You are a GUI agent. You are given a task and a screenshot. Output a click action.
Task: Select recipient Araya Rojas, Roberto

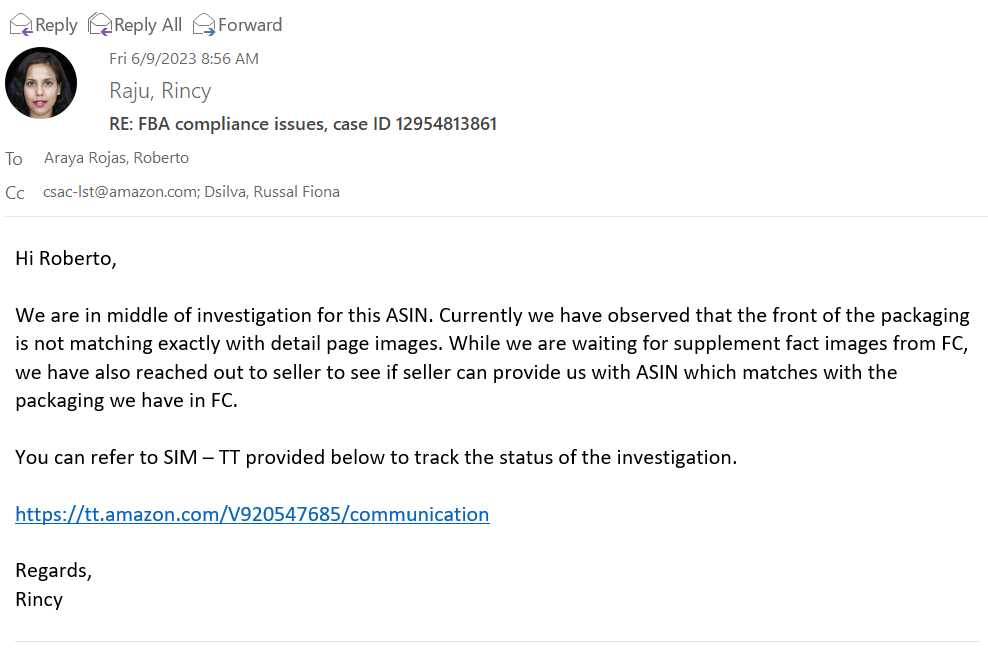click(x=117, y=158)
